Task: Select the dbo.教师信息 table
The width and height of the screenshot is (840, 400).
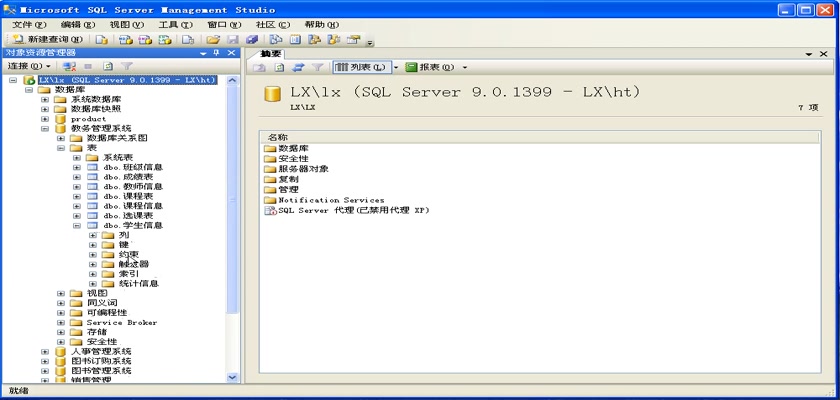Action: pyautogui.click(x=133, y=186)
